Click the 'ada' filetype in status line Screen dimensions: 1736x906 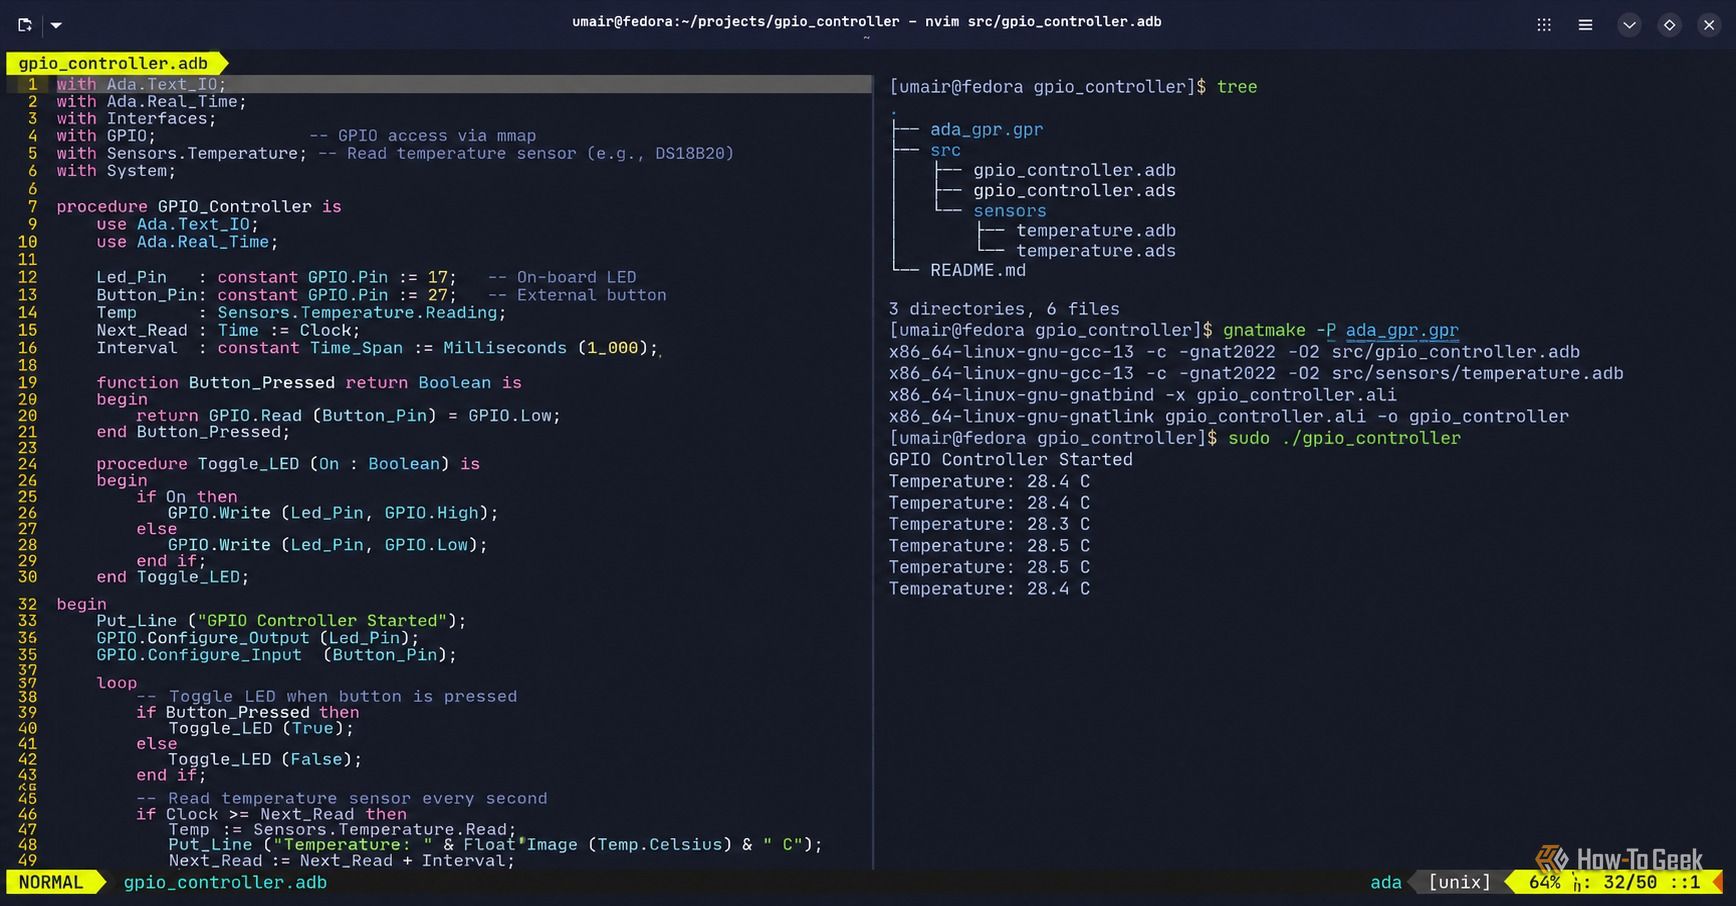click(1385, 882)
